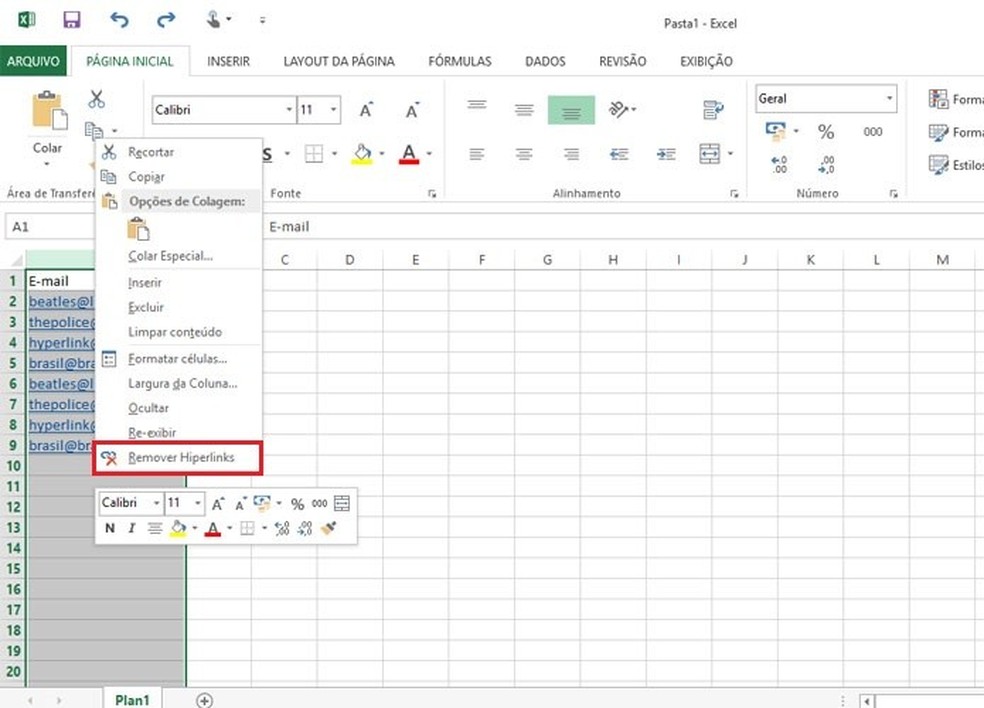The height and width of the screenshot is (708, 984).
Task: Click the Center alignment icon in ribbon
Action: [x=524, y=153]
